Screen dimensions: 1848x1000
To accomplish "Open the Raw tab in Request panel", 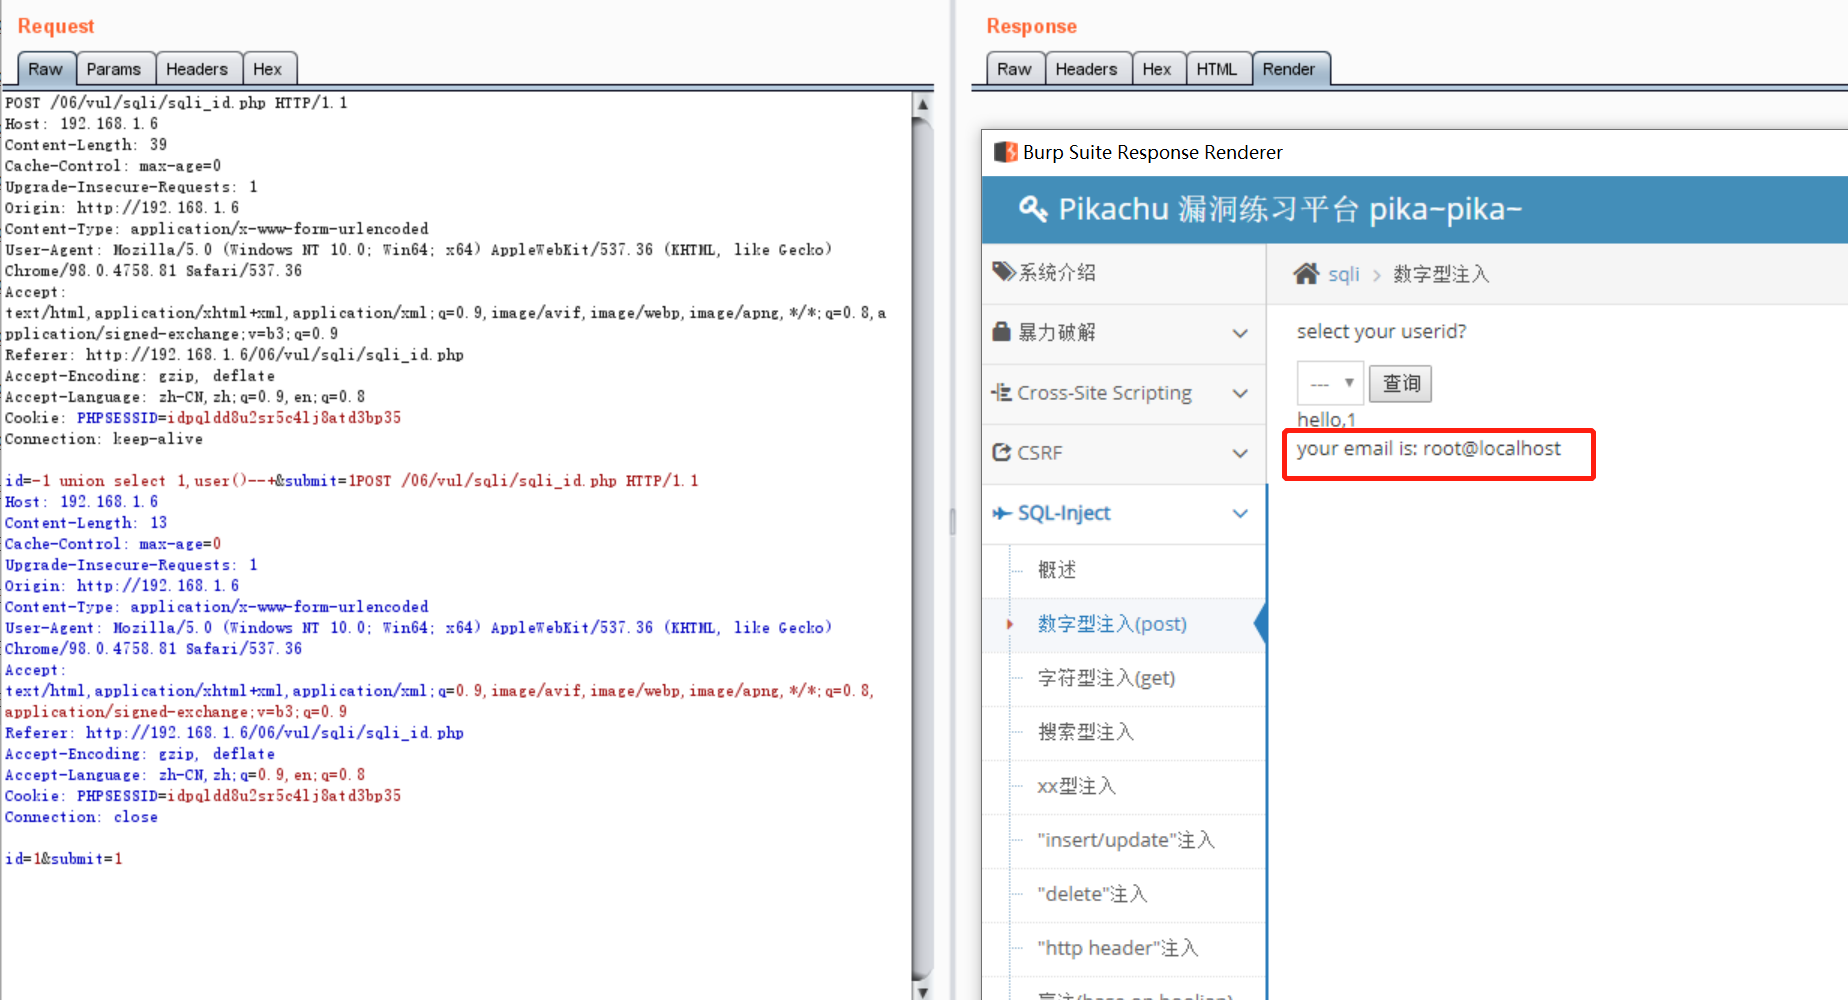I will point(46,69).
